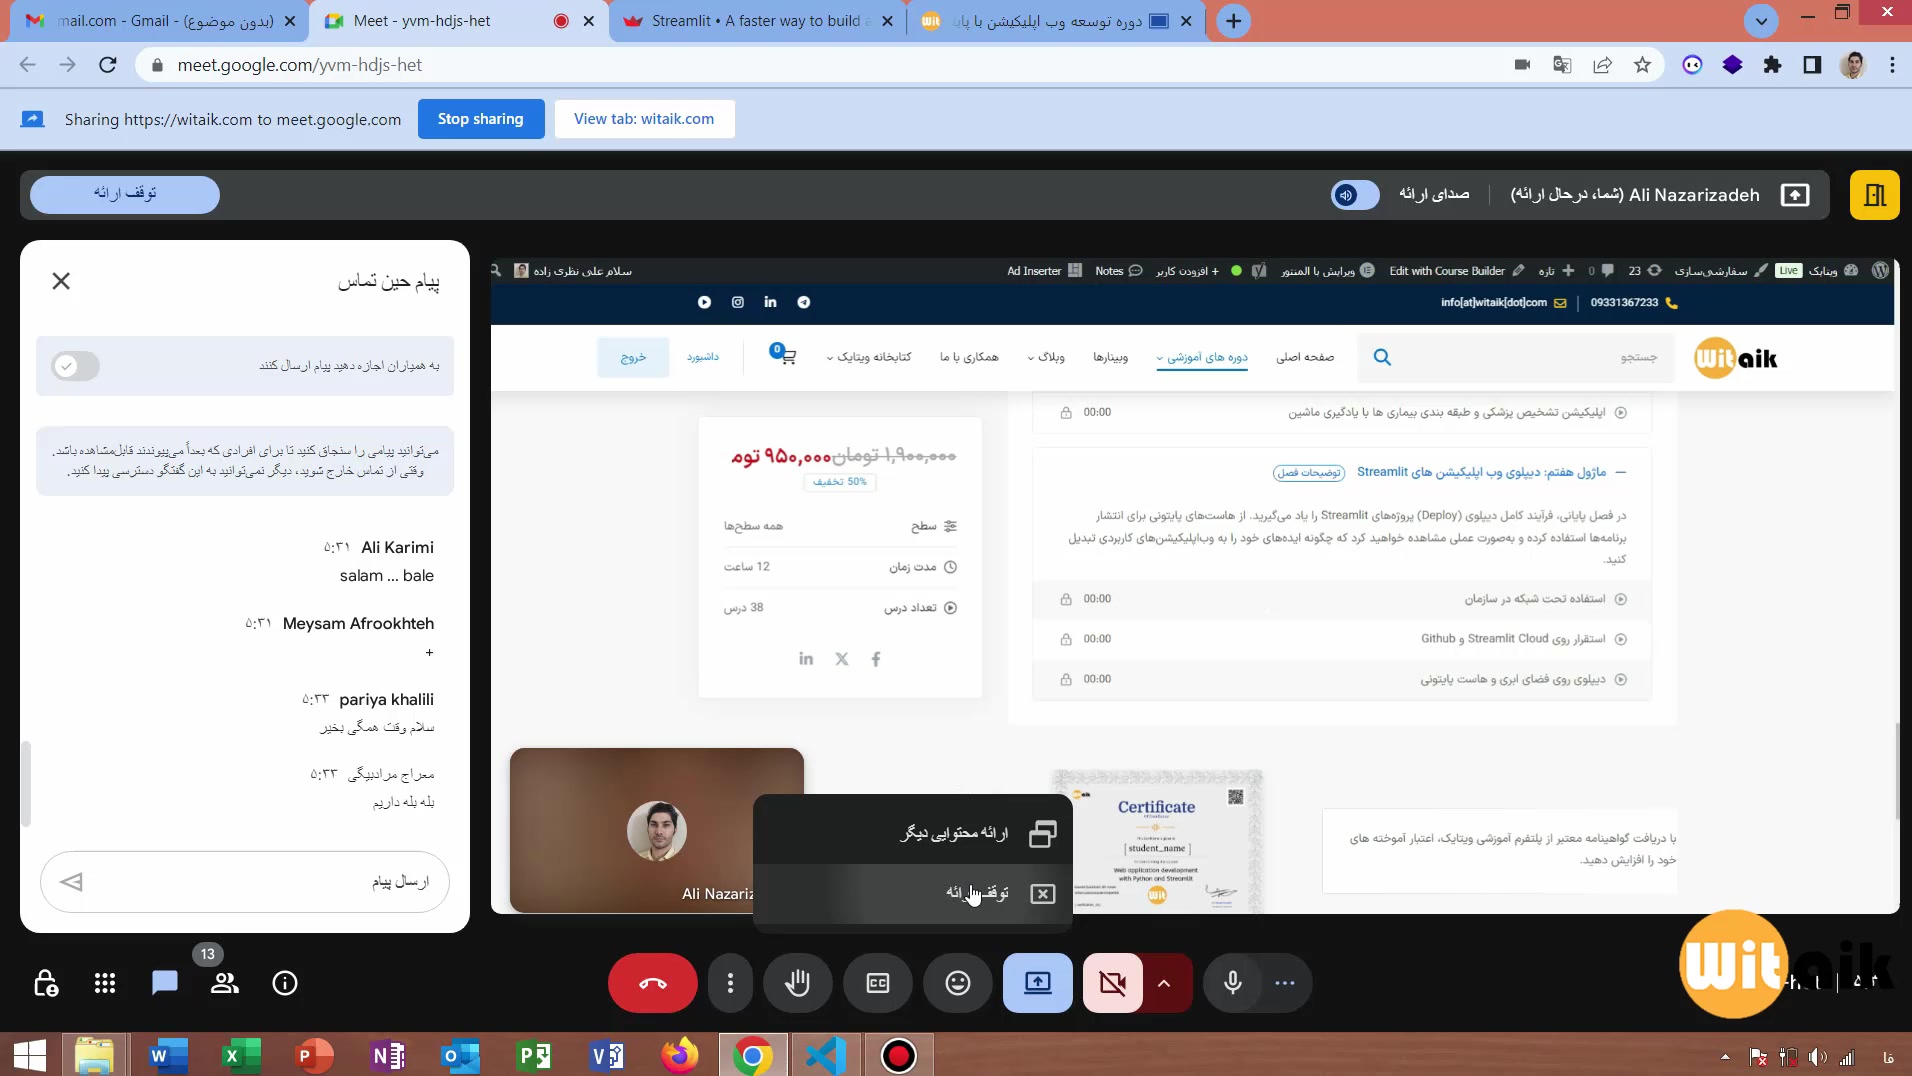Click the pariya khalili chat sender name
This screenshot has width=1912, height=1076.
click(x=386, y=699)
